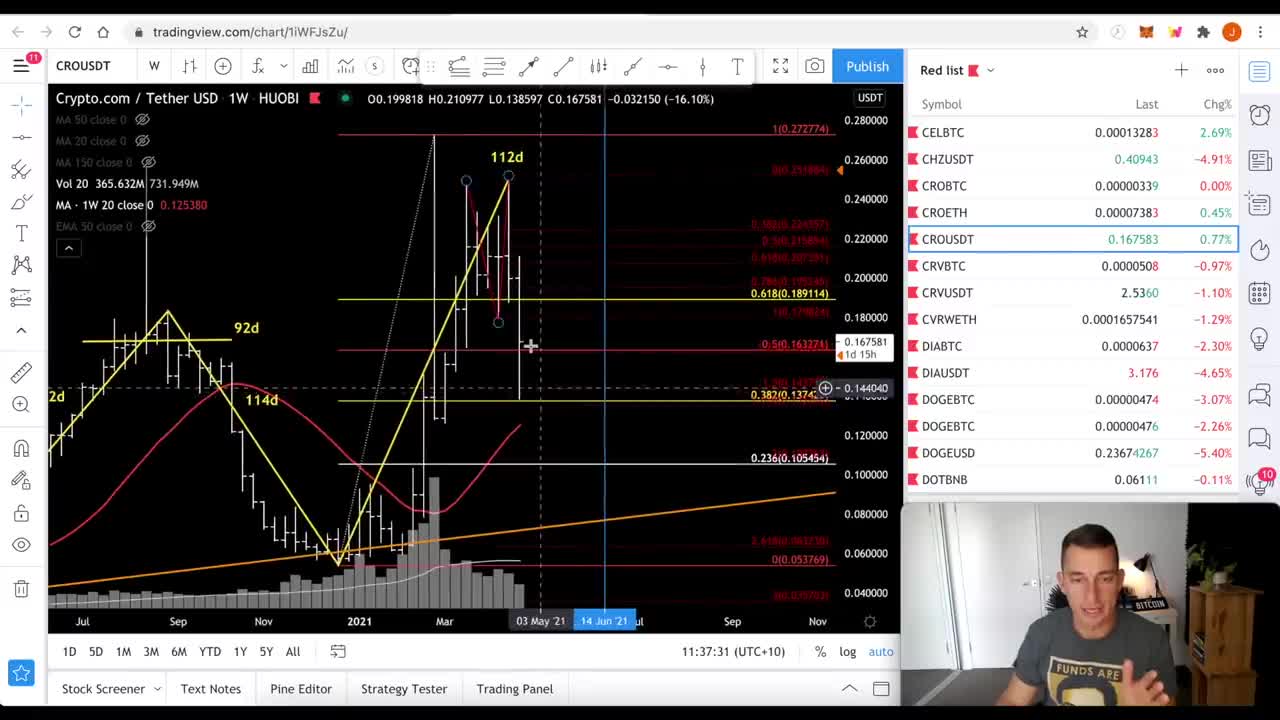Viewport: 1280px width, 720px height.
Task: Toggle magnet mode in left toolbar
Action: pos(21,448)
